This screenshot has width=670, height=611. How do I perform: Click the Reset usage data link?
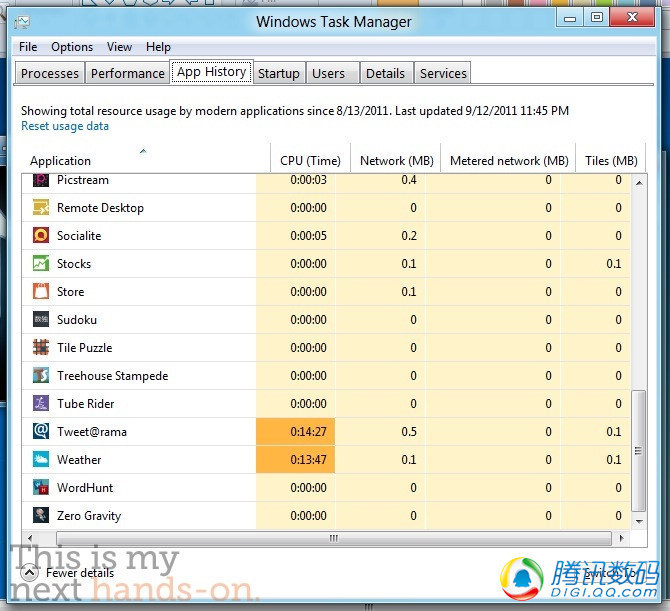[65, 126]
